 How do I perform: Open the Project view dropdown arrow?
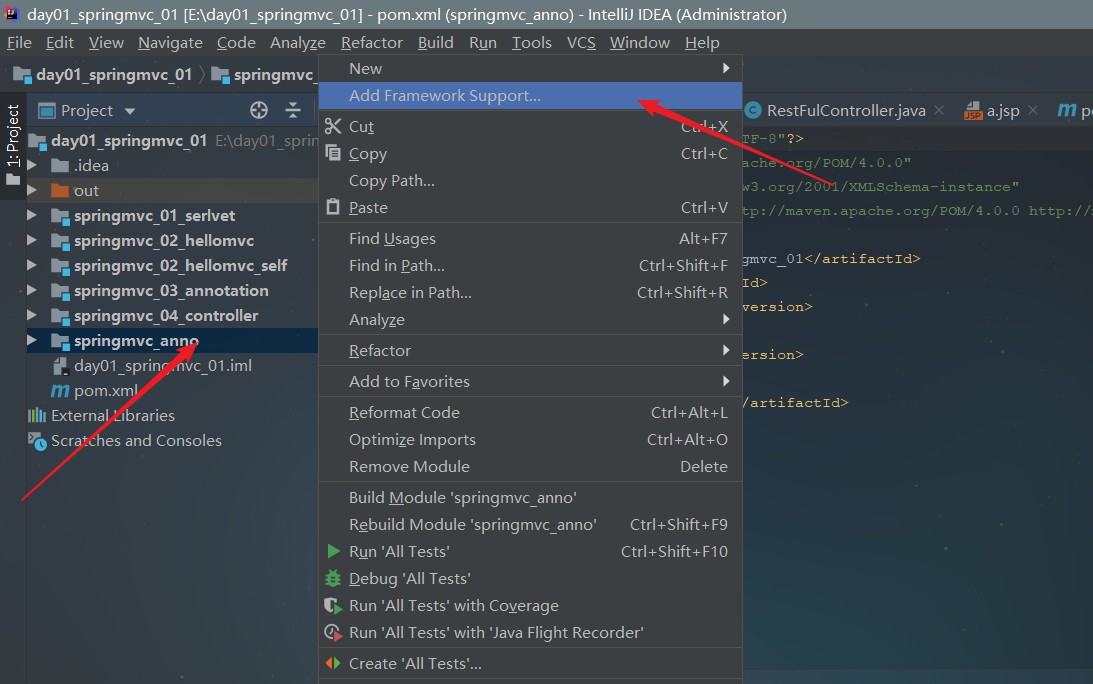pos(130,111)
